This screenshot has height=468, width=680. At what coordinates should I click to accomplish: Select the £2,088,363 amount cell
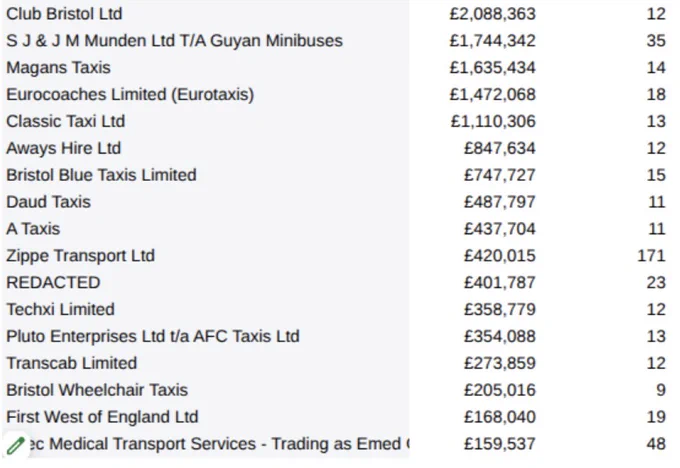(x=493, y=14)
